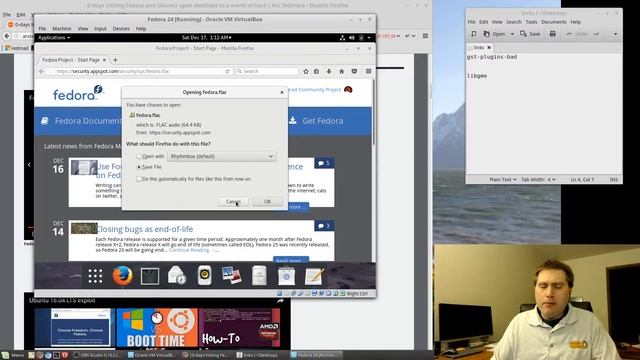Open the Software bag icon in dock
This screenshot has width=640, height=360.
[287, 276]
